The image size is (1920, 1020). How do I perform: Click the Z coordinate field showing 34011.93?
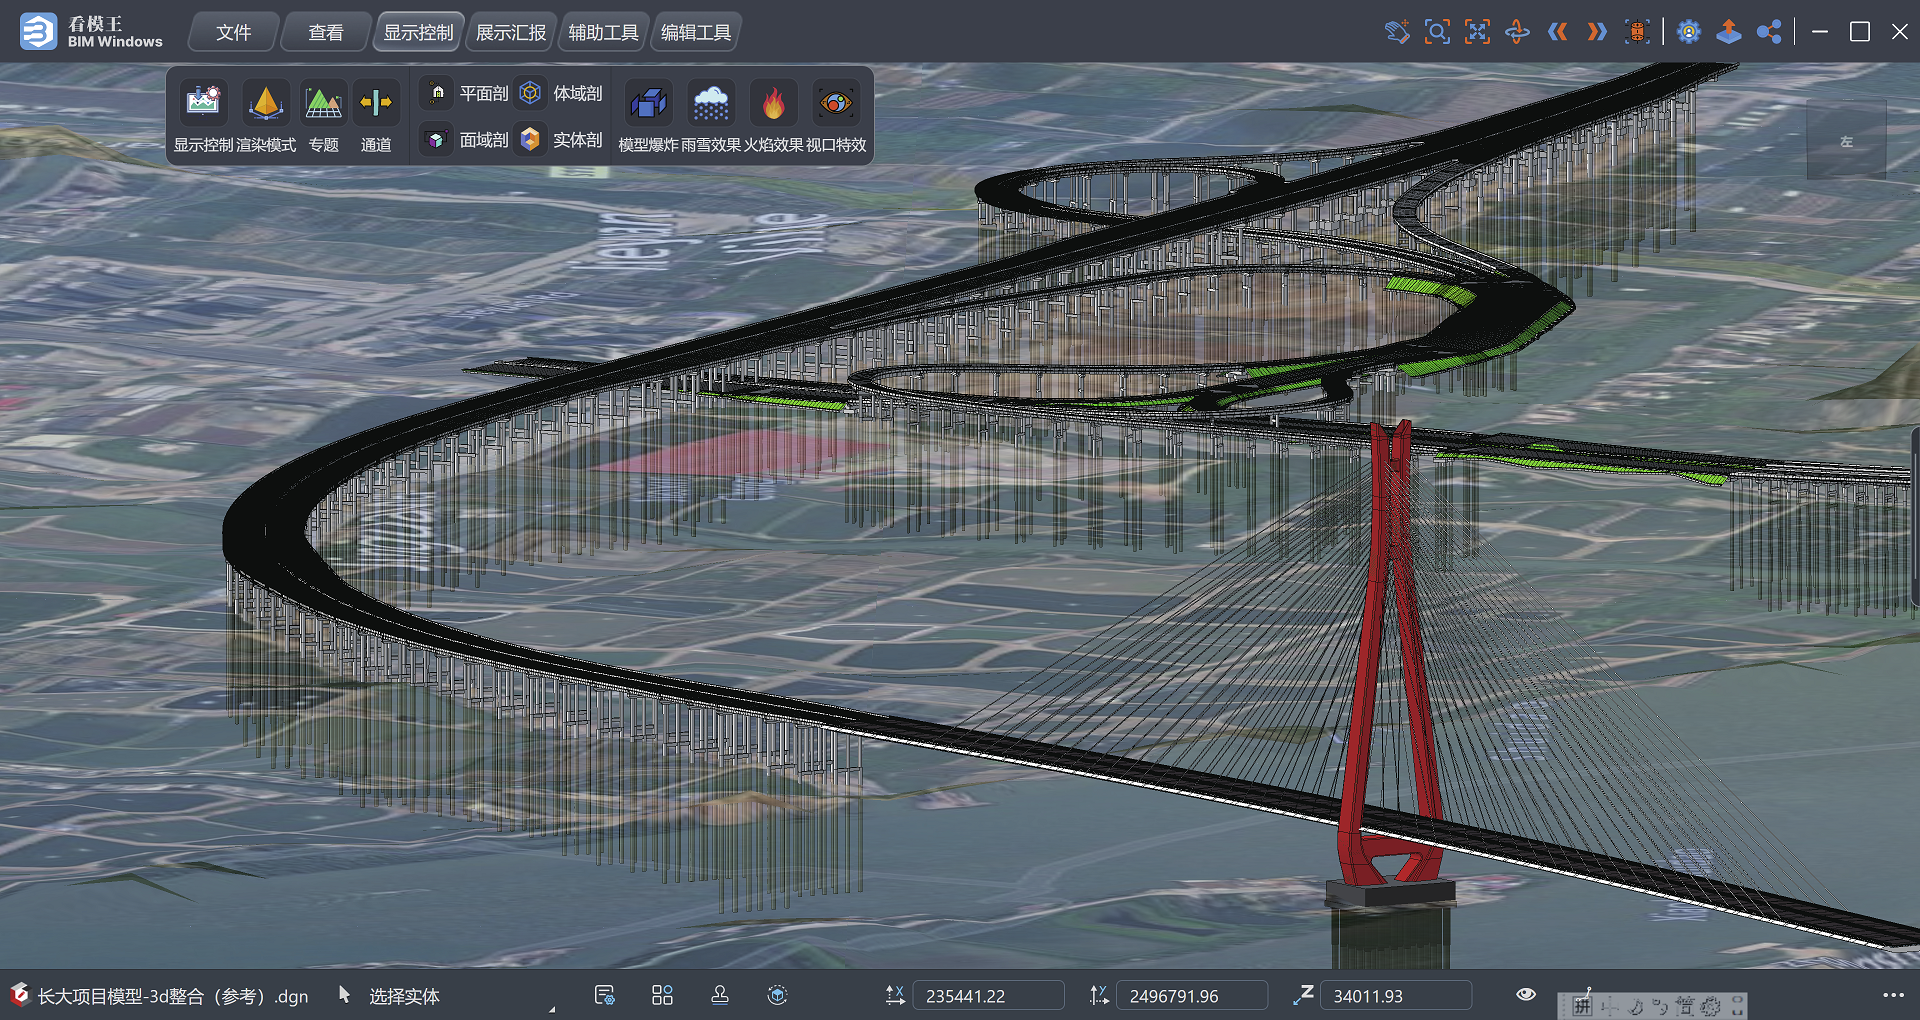[1395, 996]
